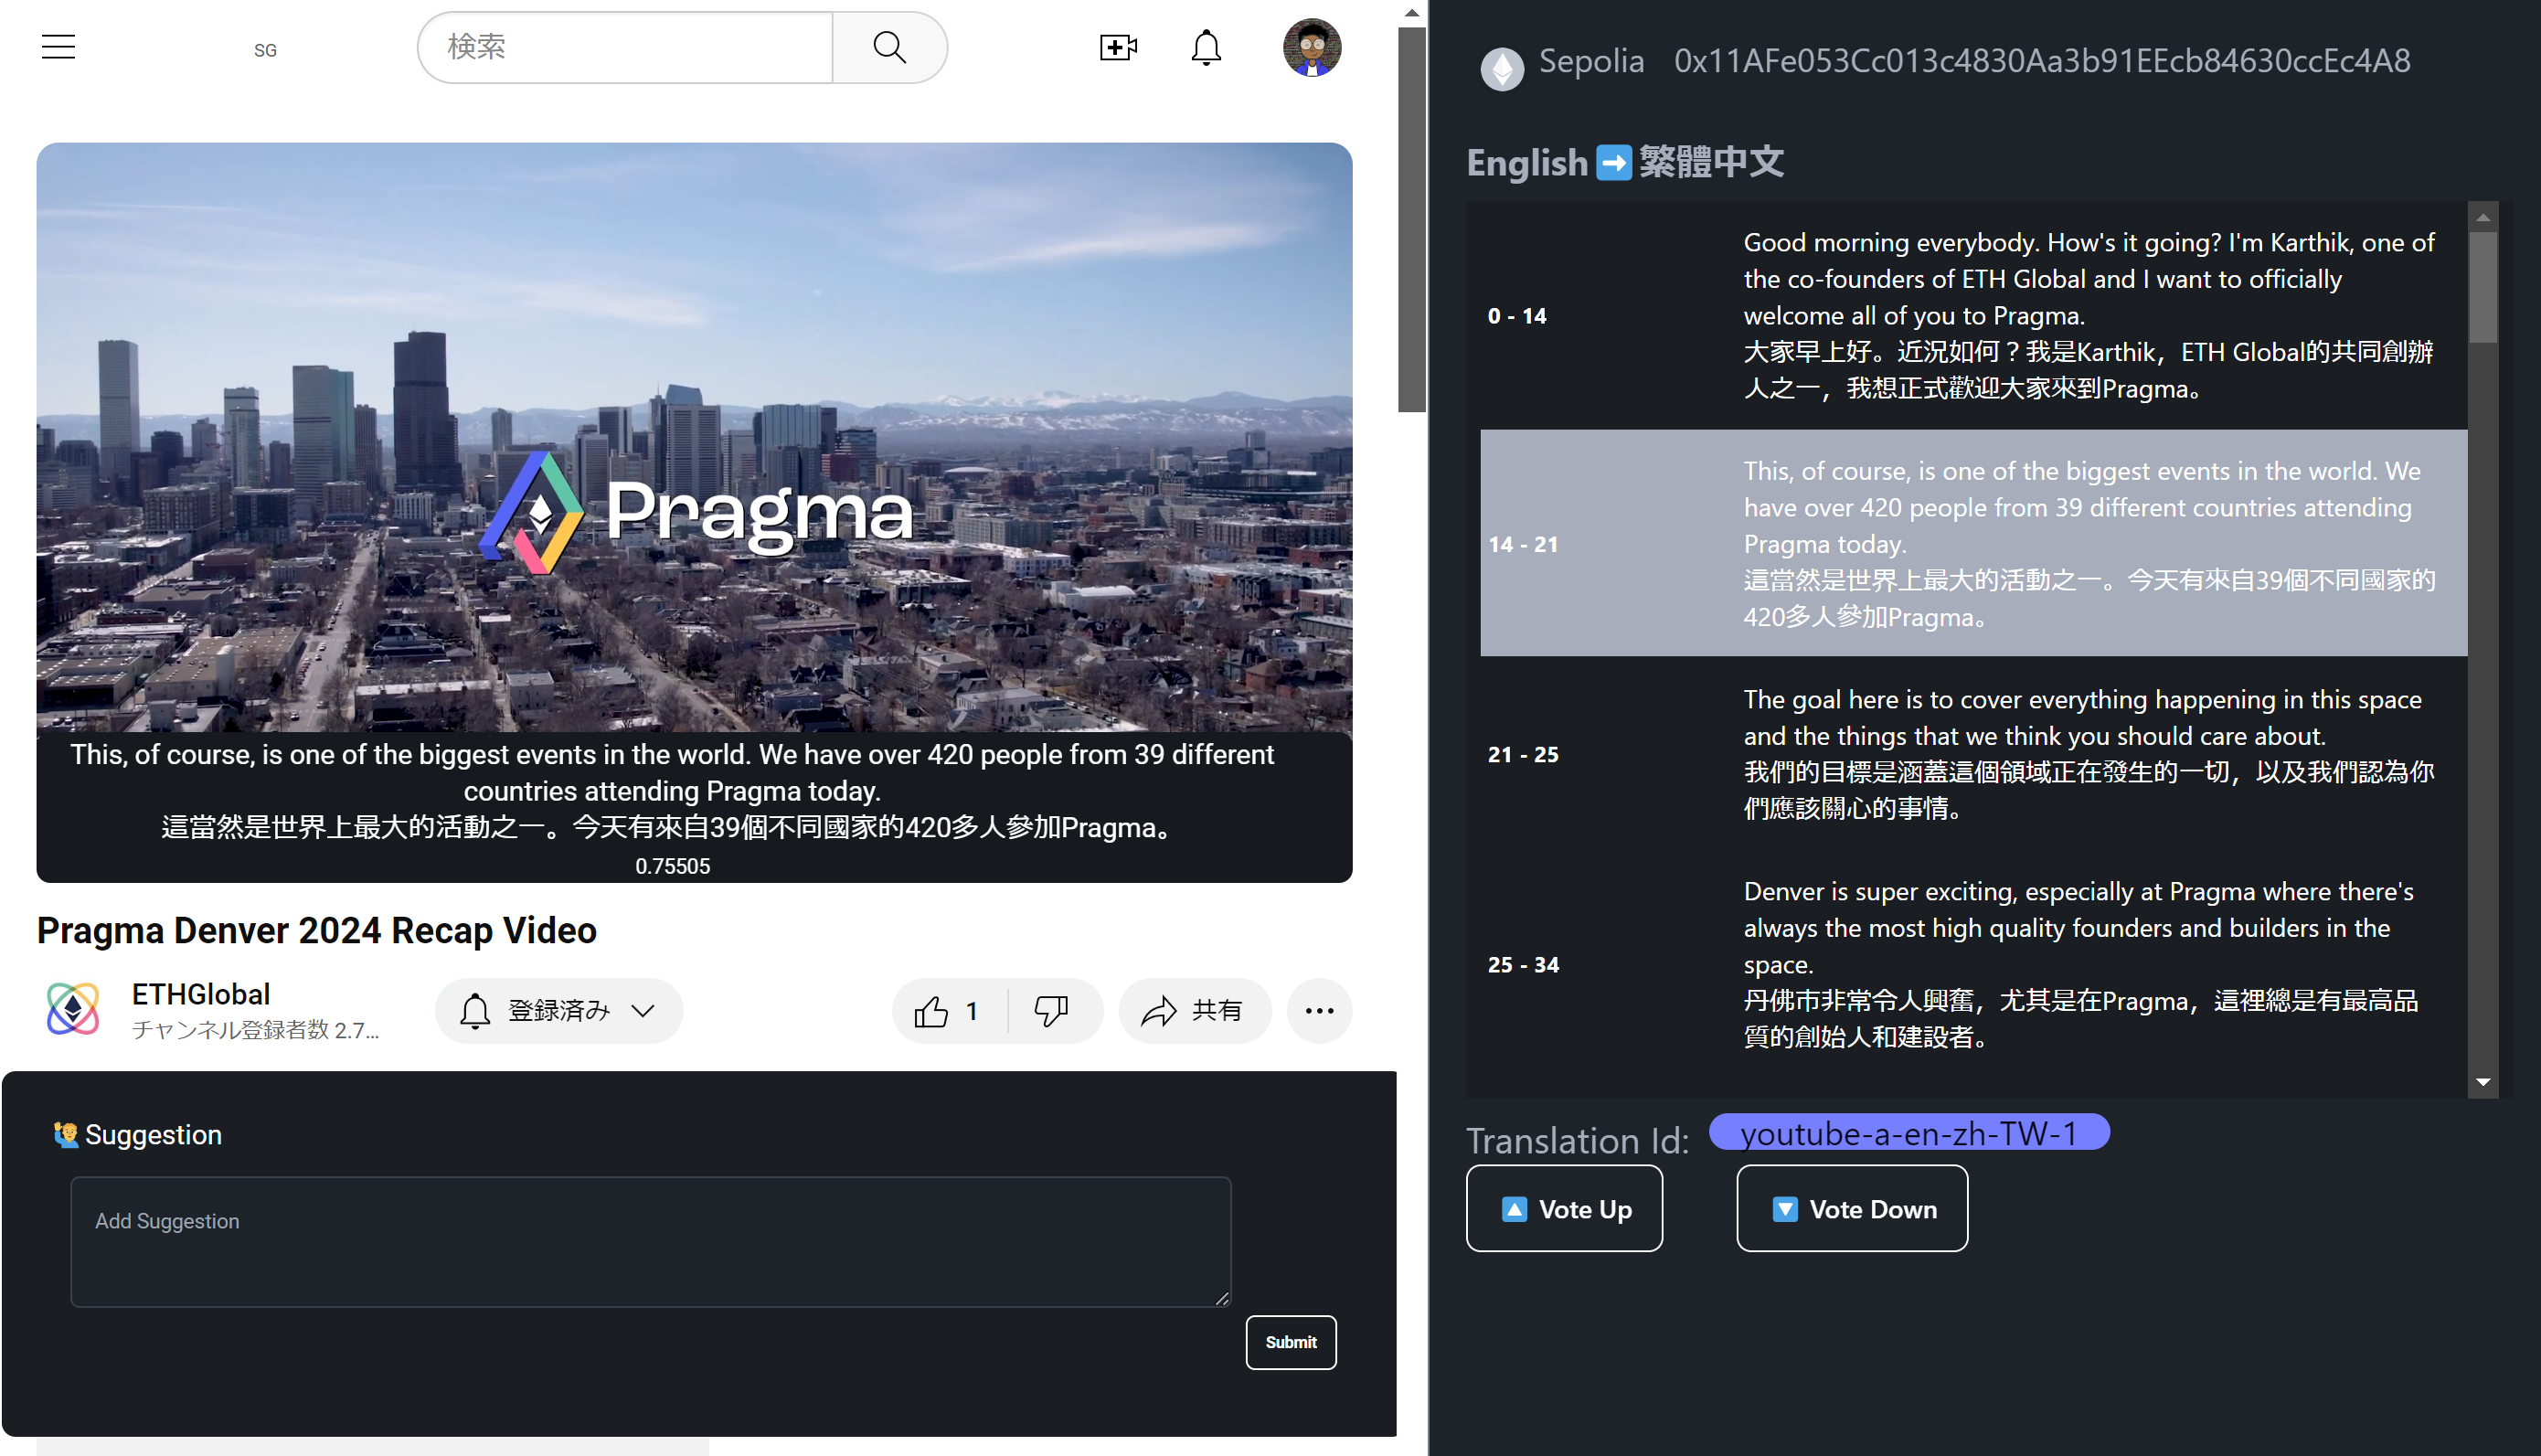Submit the suggestion
The height and width of the screenshot is (1456, 2541).
pyautogui.click(x=1290, y=1341)
